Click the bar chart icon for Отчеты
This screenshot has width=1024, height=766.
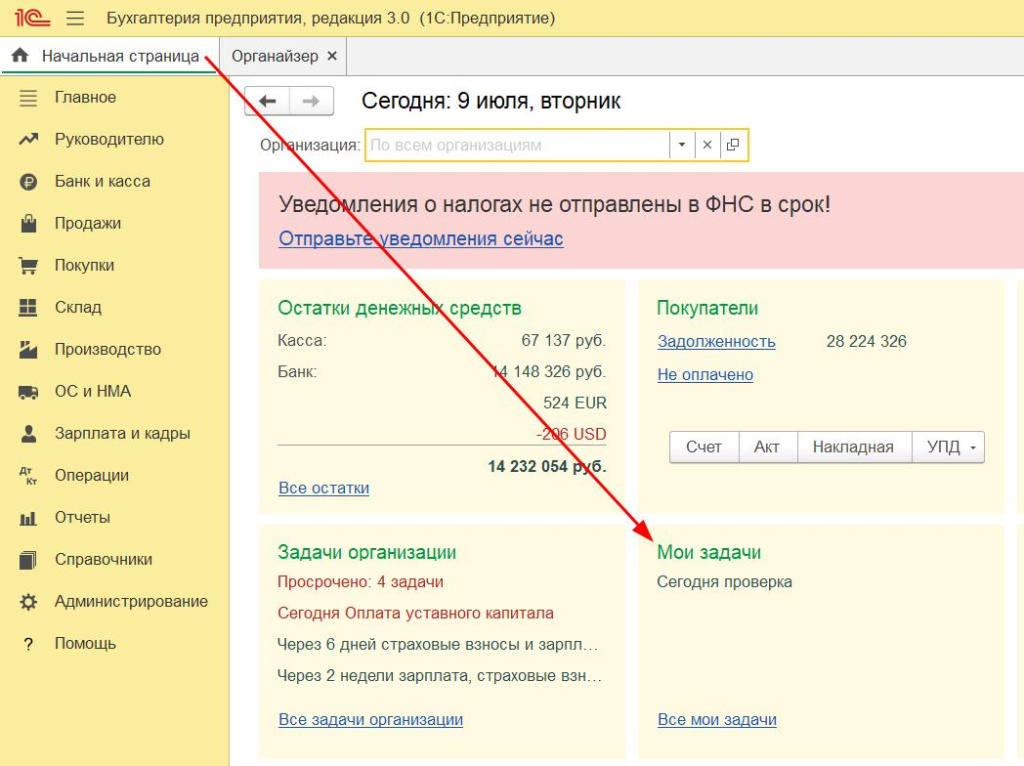coord(29,518)
